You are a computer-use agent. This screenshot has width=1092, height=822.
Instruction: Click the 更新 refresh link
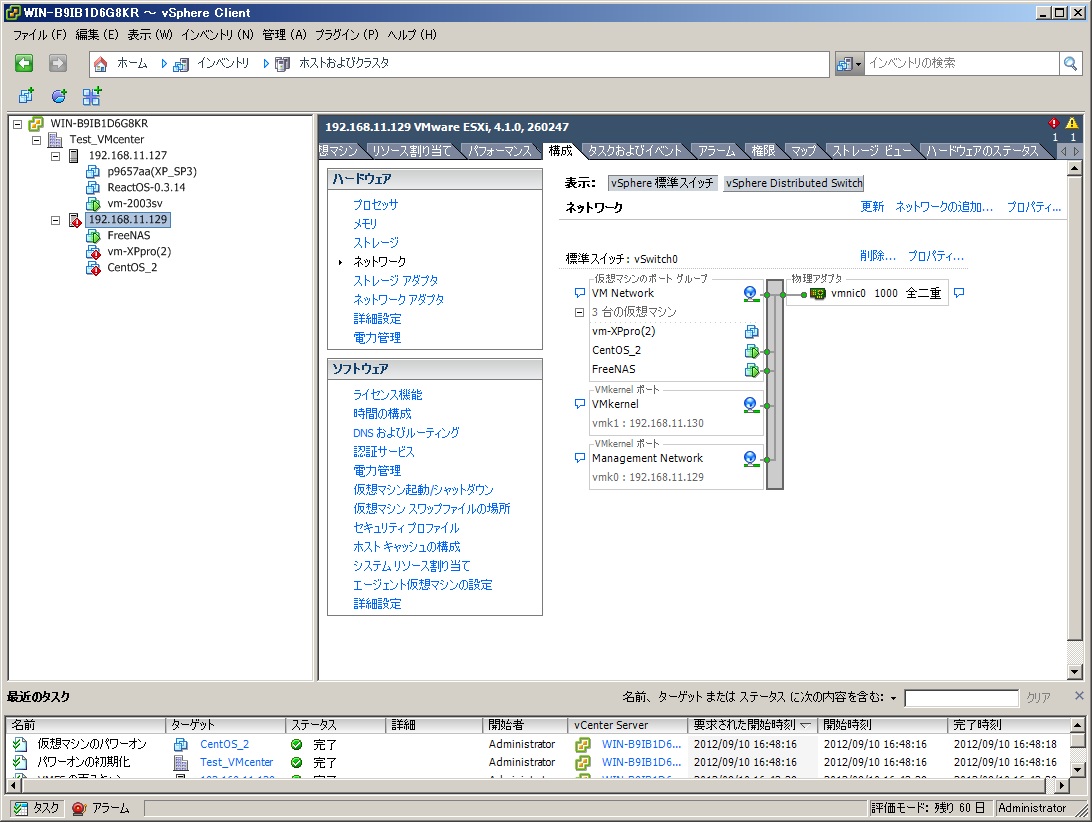(x=872, y=207)
